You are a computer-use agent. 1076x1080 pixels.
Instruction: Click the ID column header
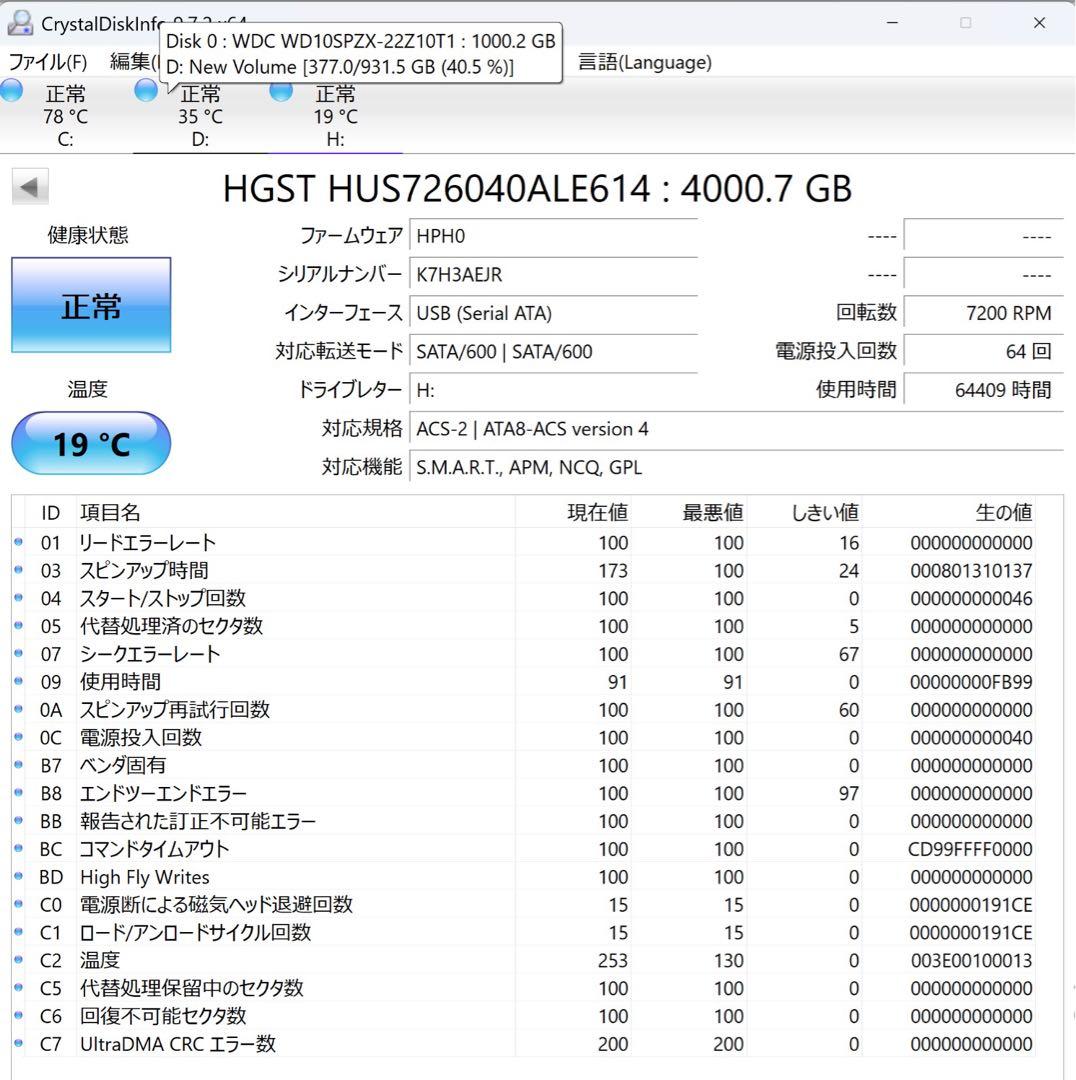click(x=50, y=512)
